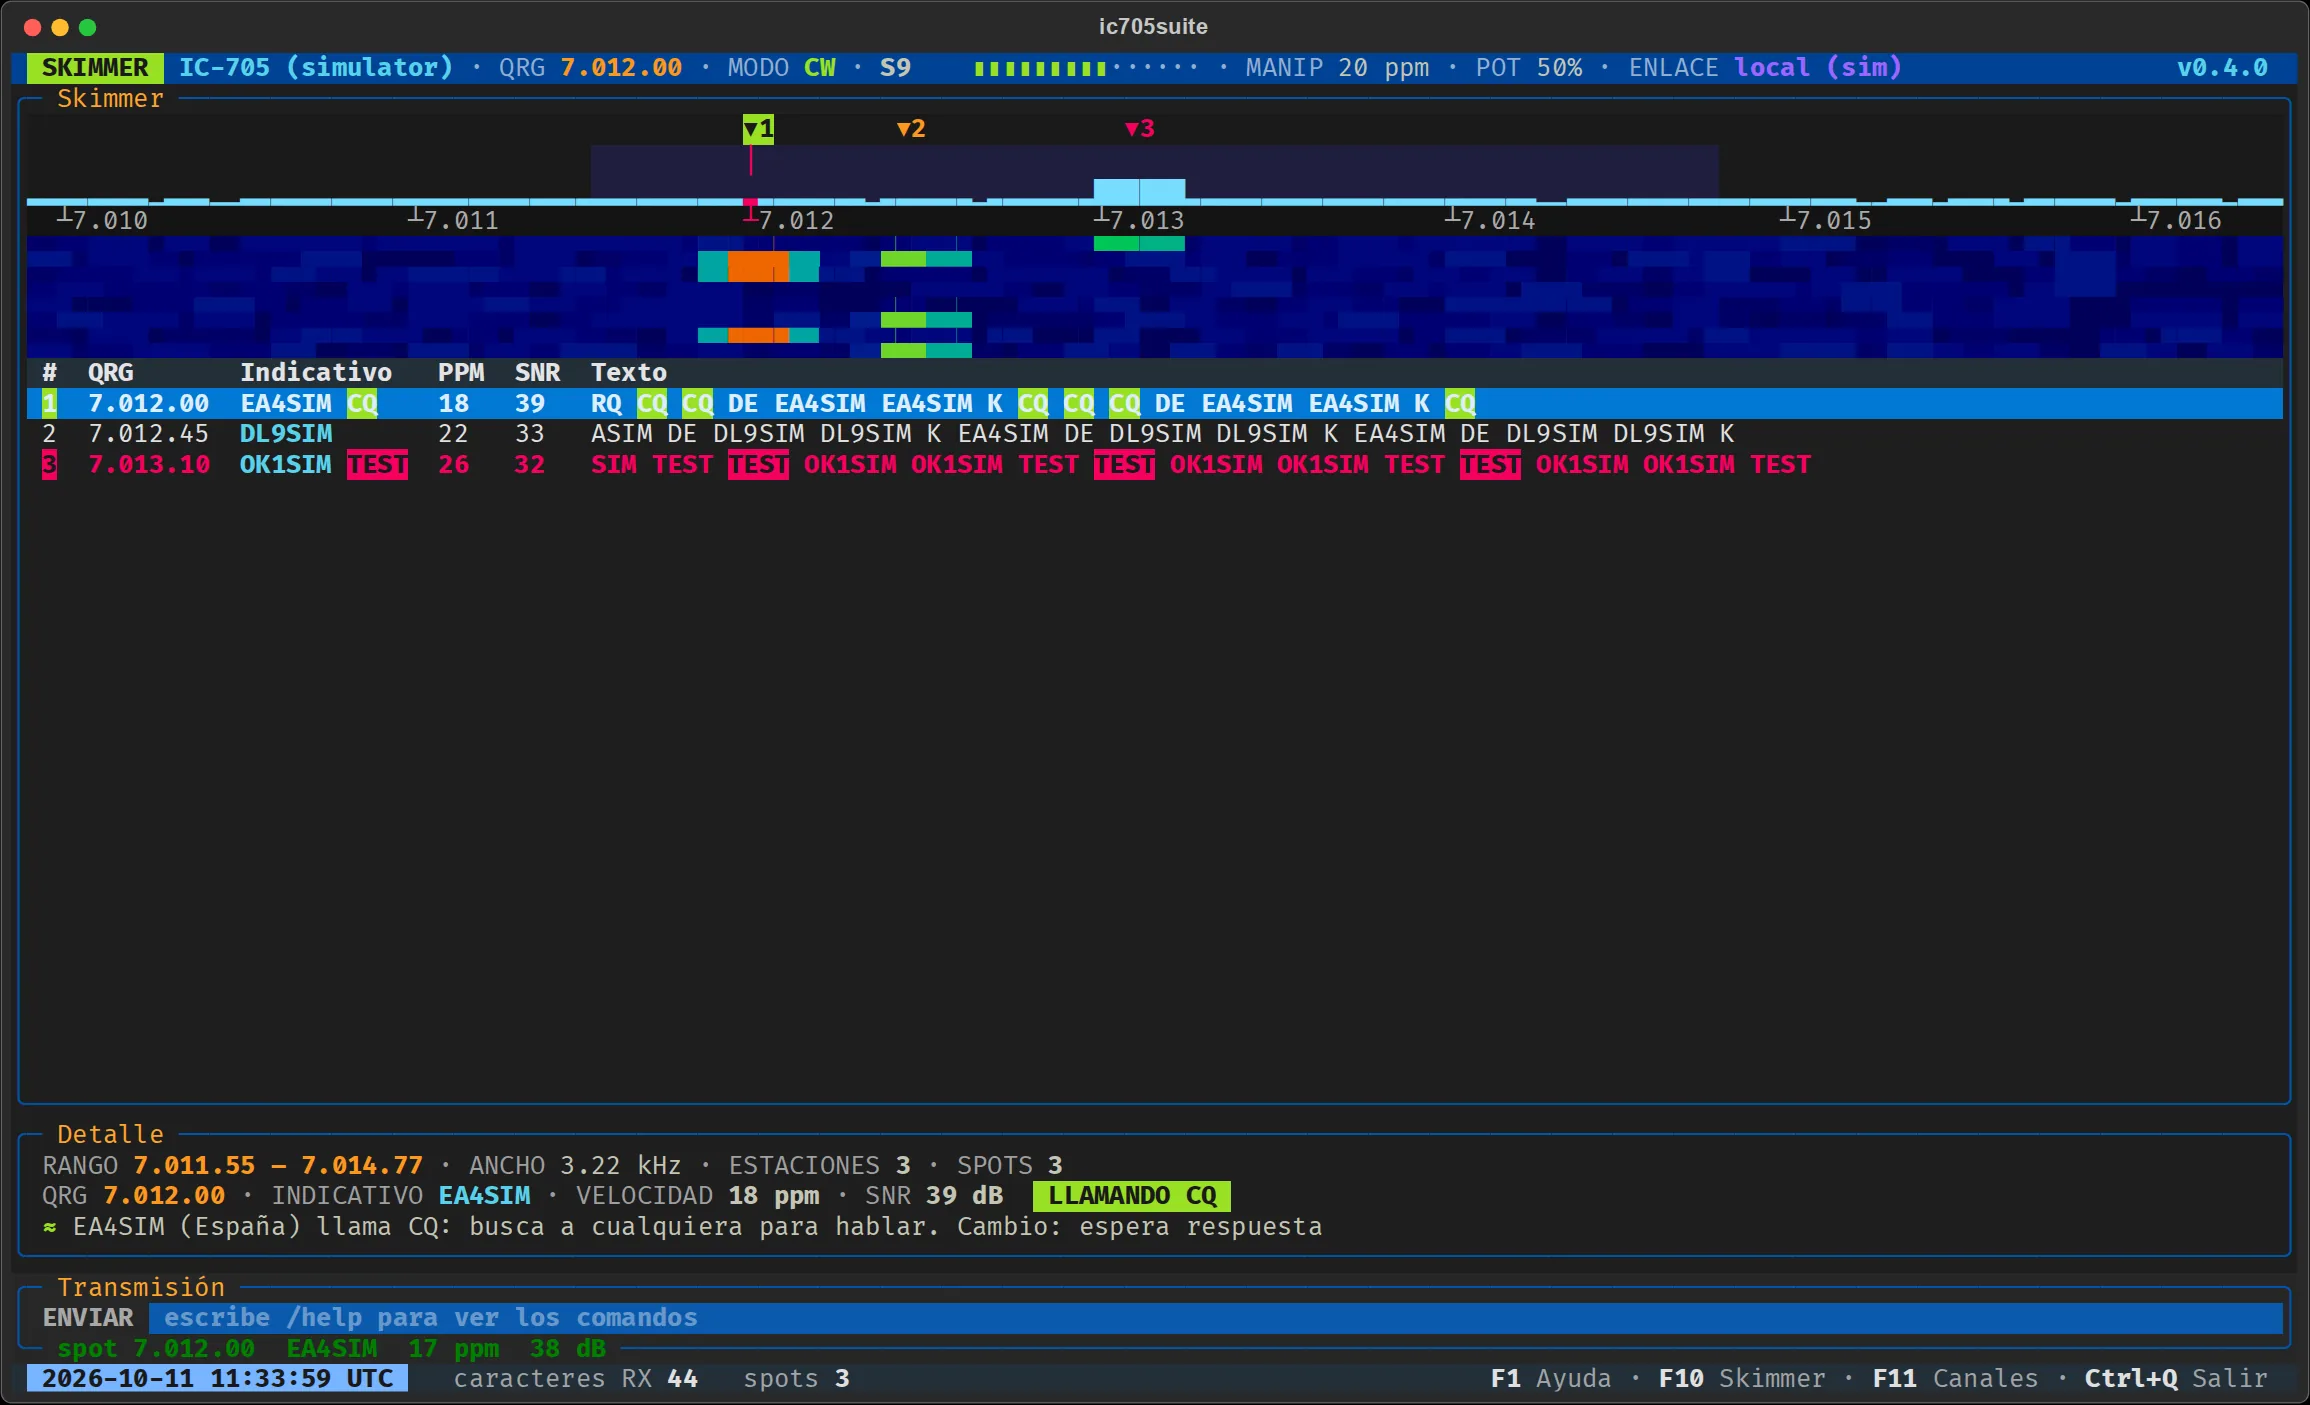The width and height of the screenshot is (2310, 1405).
Task: Click the S9 signal meter bar
Action: (1086, 68)
